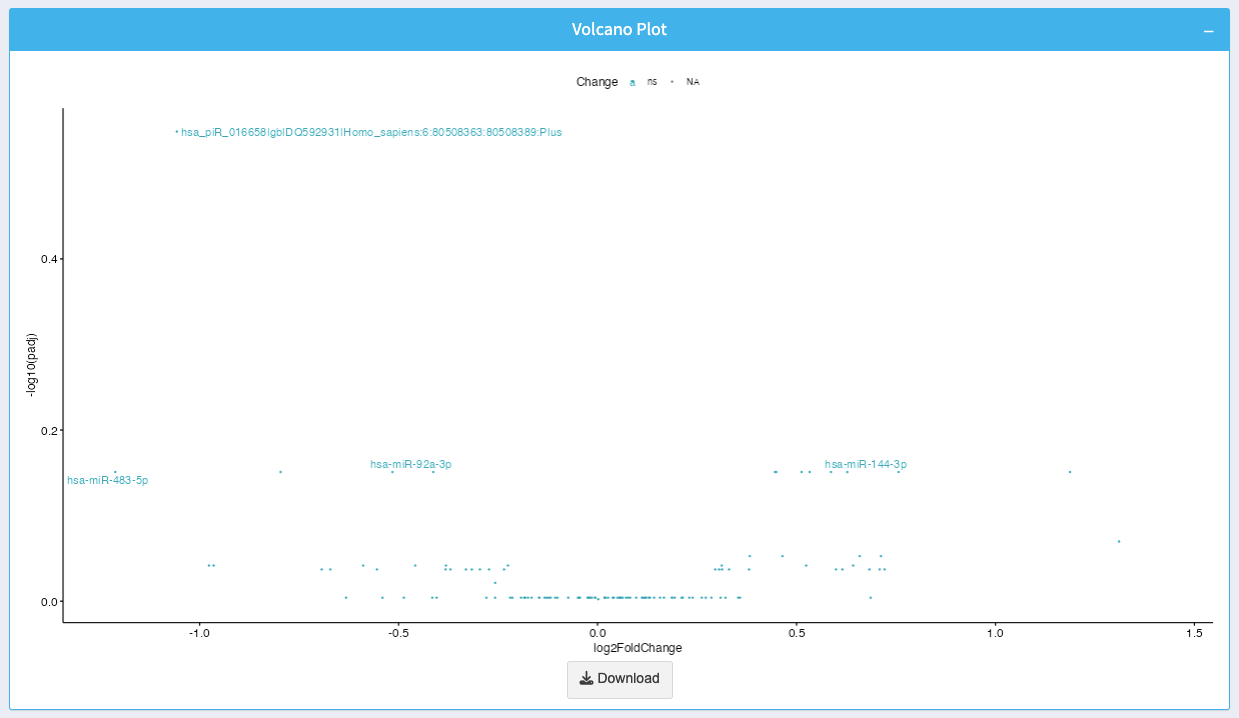Click the data point left of hsa_piR_016658 label
Screen dimensions: 1239x718
177,131
